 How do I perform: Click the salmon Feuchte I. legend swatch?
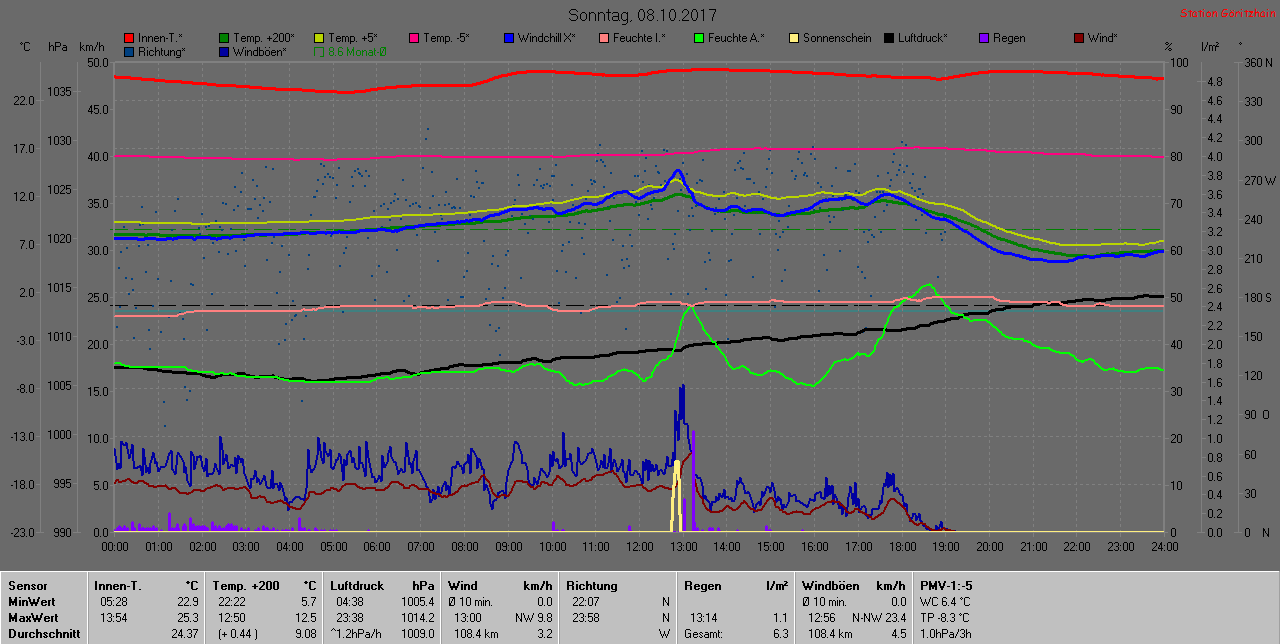click(x=604, y=38)
